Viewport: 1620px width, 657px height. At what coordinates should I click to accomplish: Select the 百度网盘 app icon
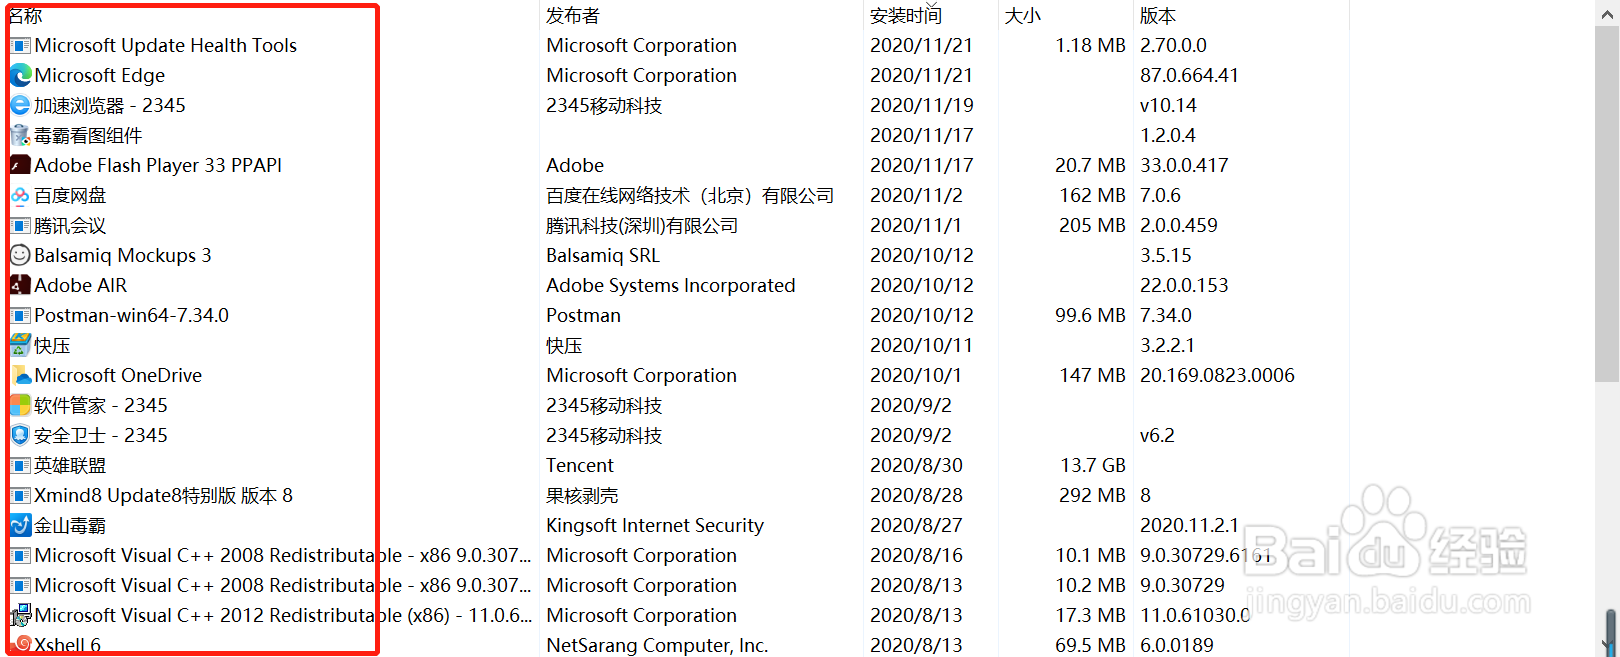pyautogui.click(x=19, y=195)
